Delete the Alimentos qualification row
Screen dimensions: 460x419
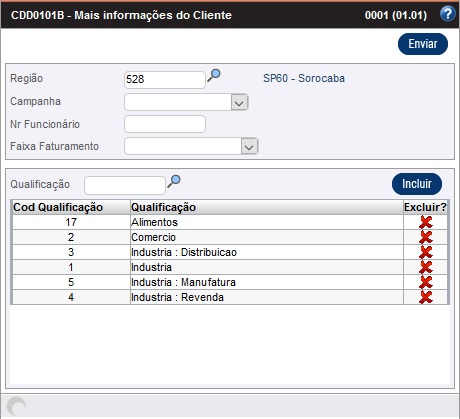426,222
